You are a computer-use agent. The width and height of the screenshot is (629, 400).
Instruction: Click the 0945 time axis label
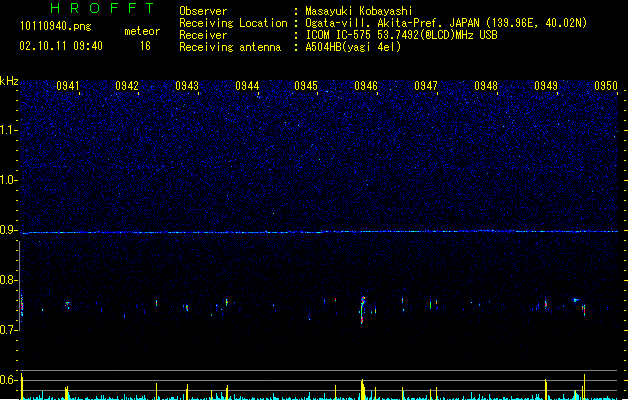[x=306, y=86]
